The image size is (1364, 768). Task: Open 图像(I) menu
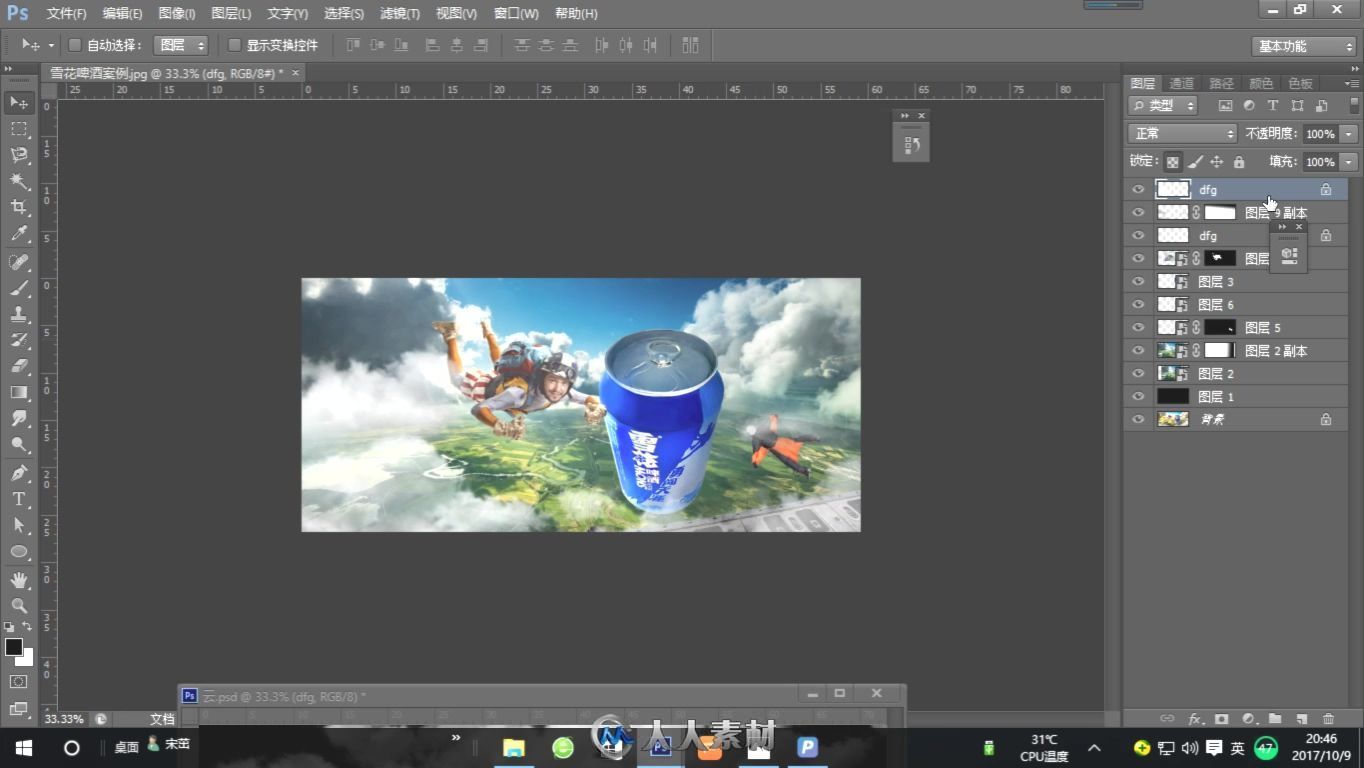[x=177, y=13]
